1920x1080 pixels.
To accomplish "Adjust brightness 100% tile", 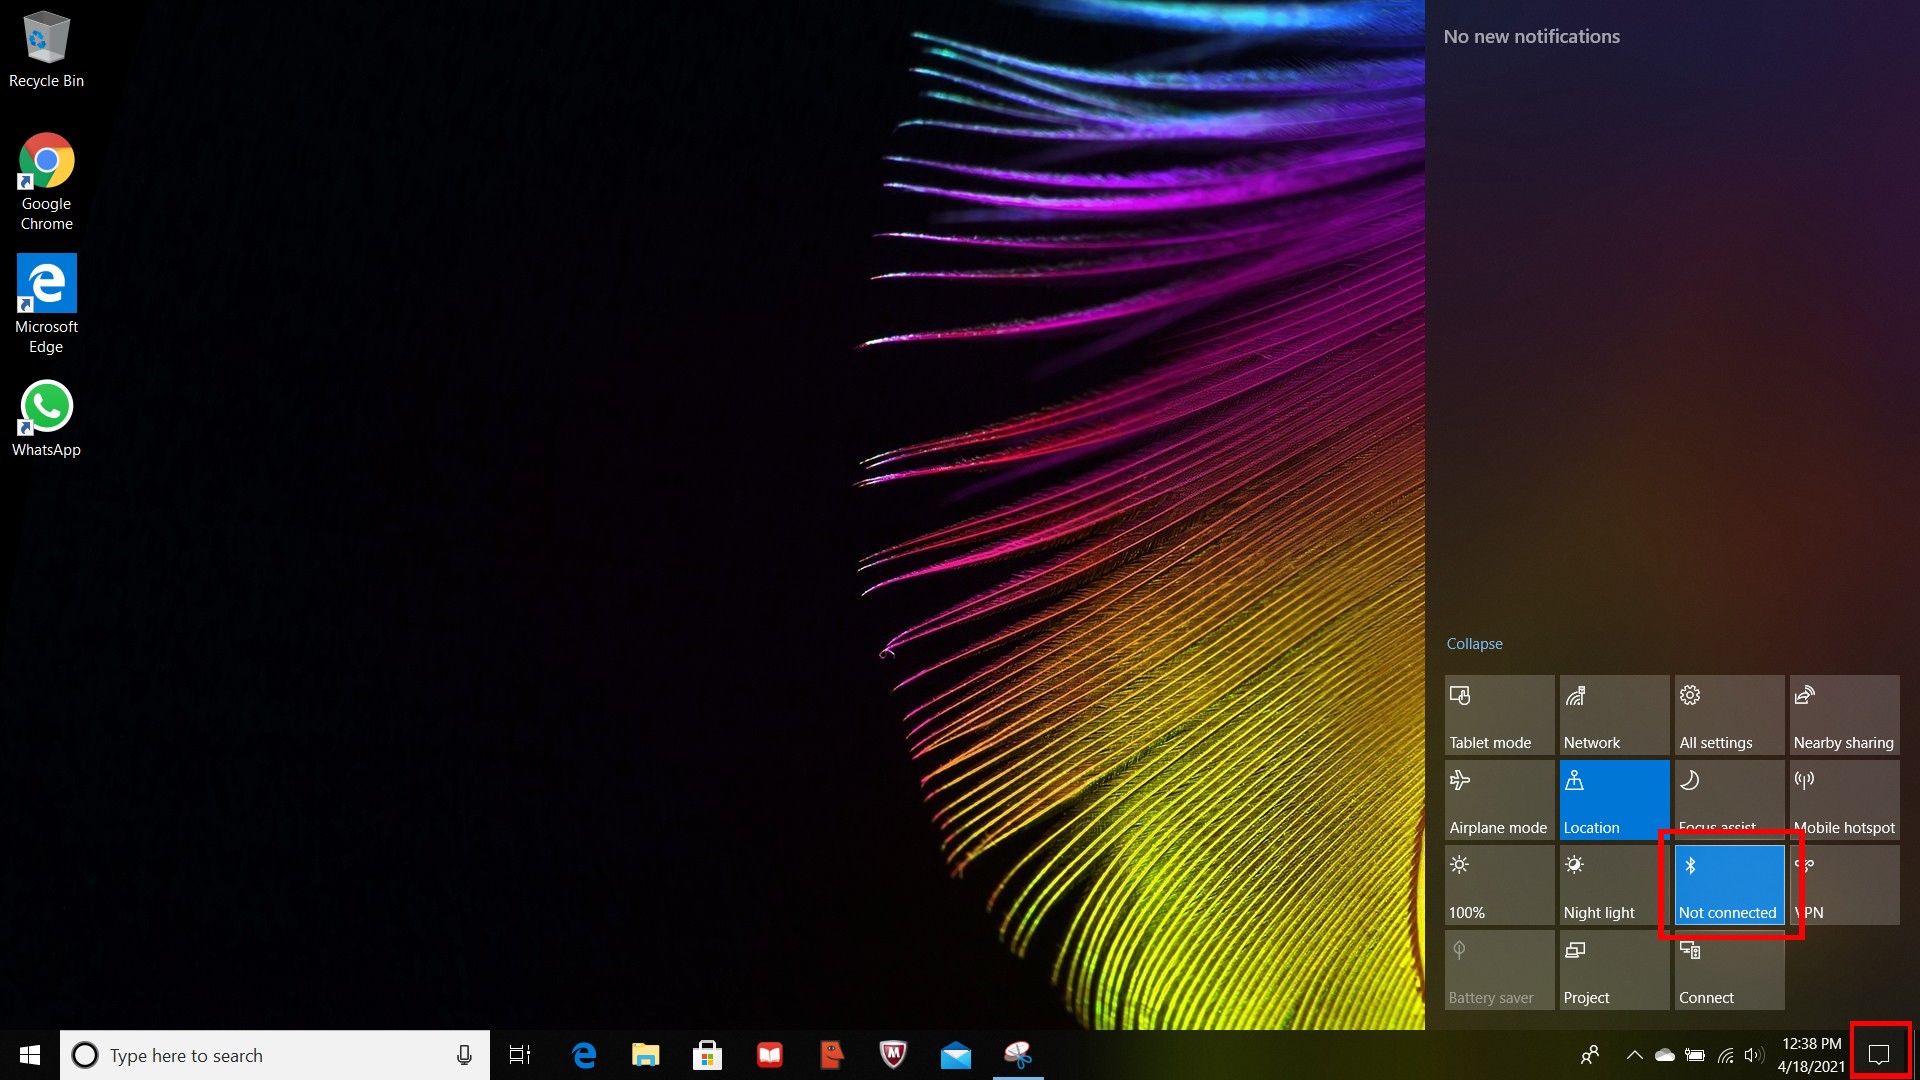I will pos(1499,885).
